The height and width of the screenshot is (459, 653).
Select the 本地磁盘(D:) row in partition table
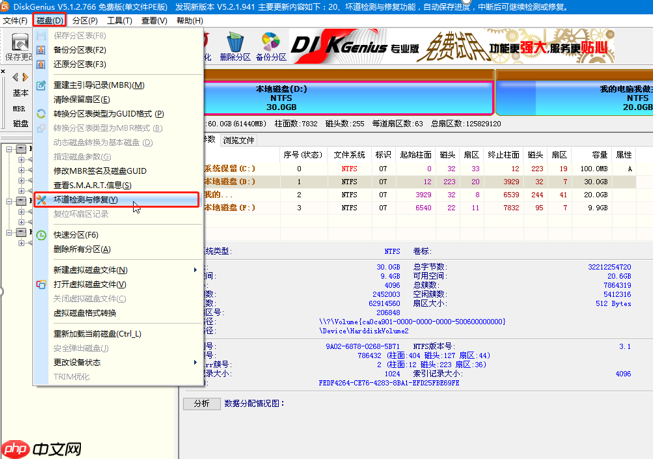pyautogui.click(x=420, y=182)
